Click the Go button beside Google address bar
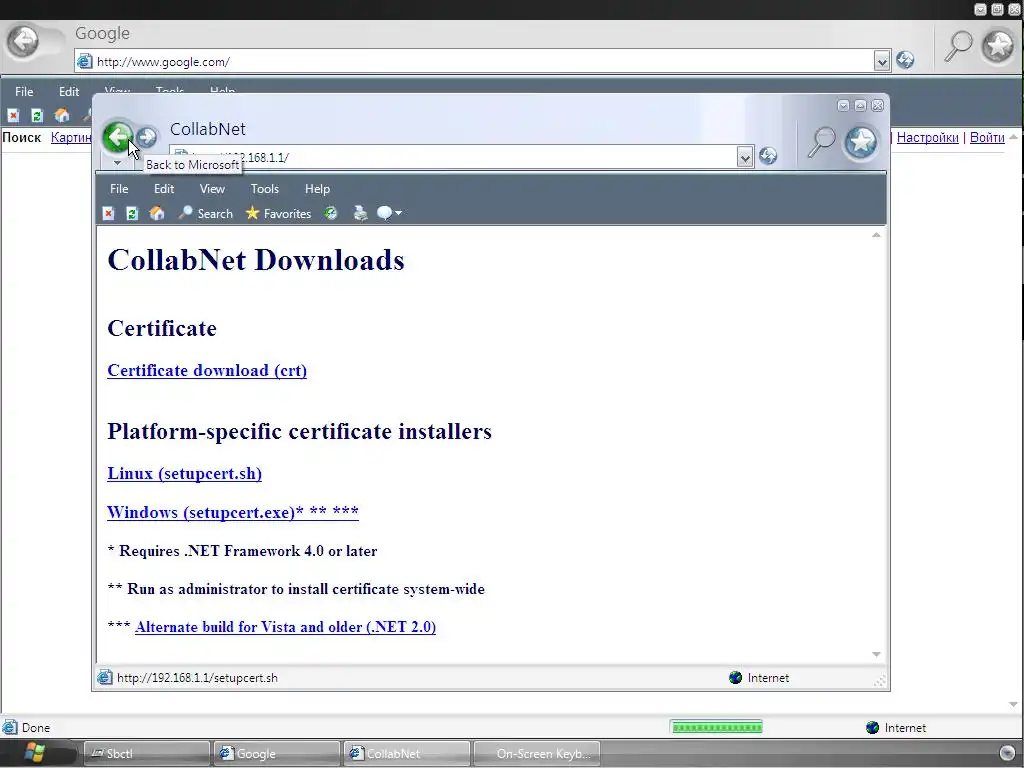 pyautogui.click(x=905, y=60)
